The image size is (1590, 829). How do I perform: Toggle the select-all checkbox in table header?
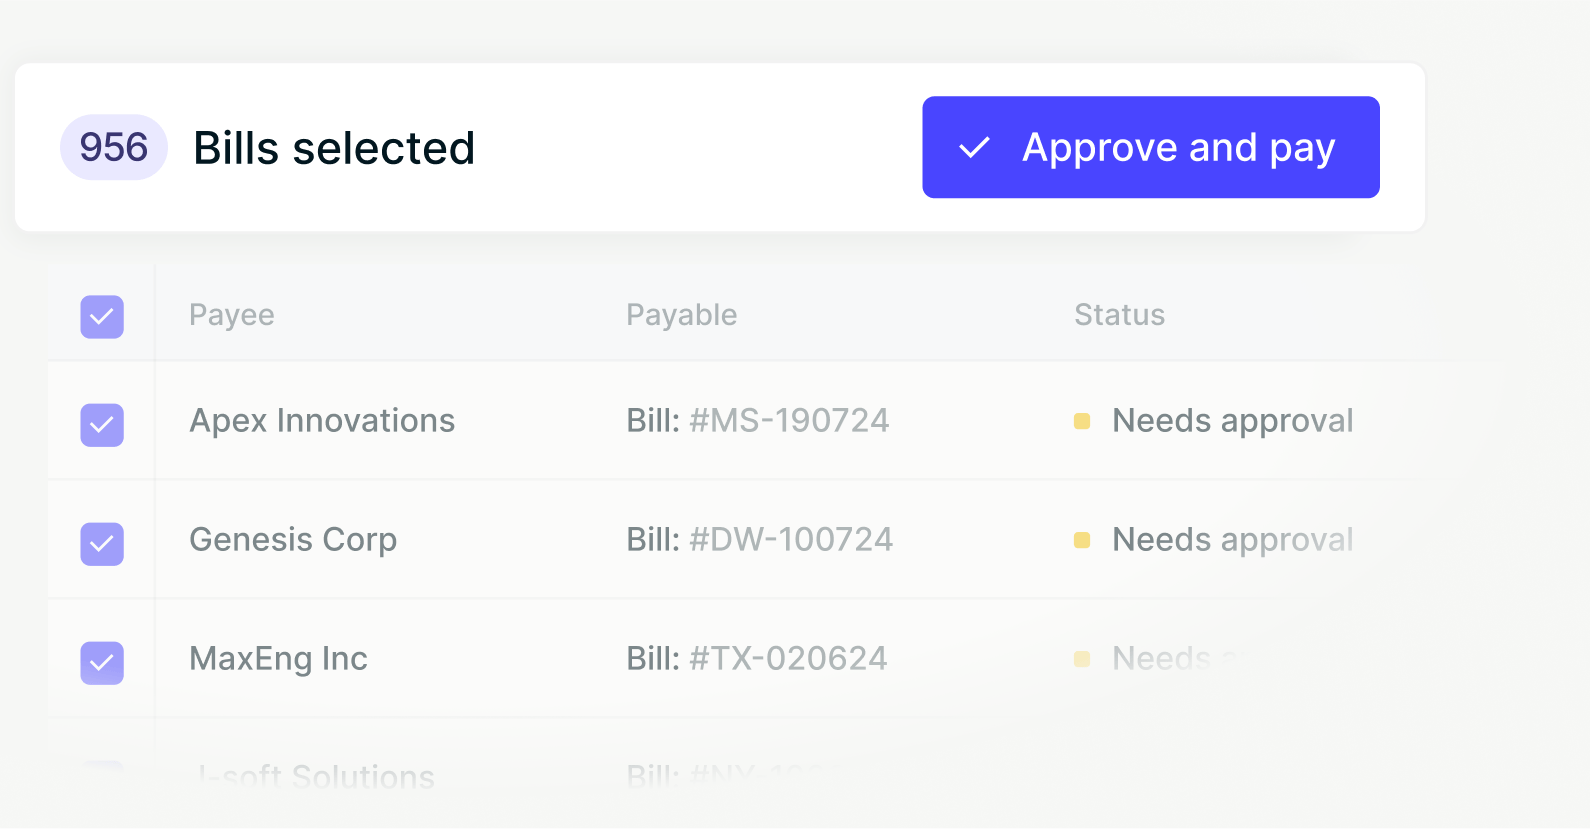[x=102, y=317]
